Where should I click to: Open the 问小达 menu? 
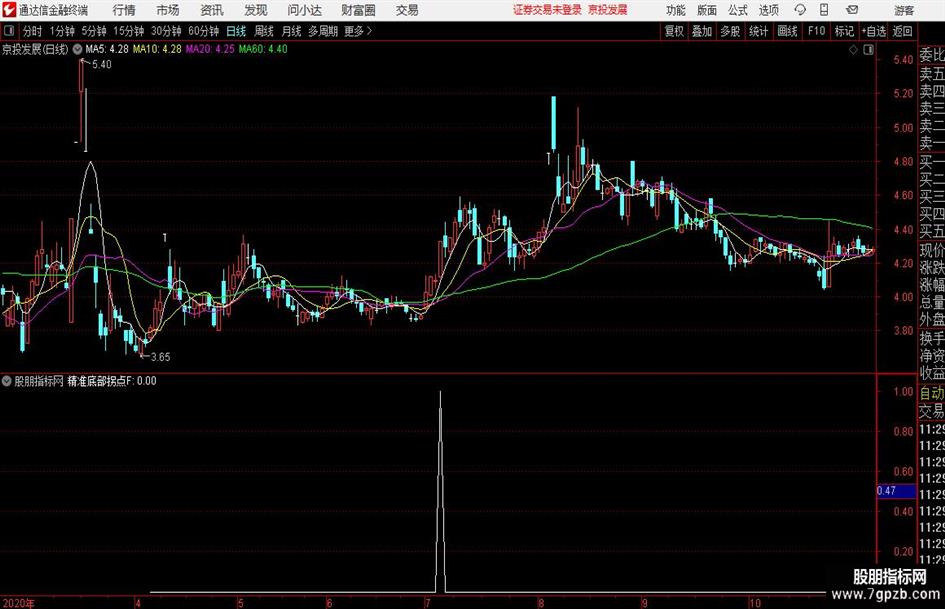(x=304, y=10)
